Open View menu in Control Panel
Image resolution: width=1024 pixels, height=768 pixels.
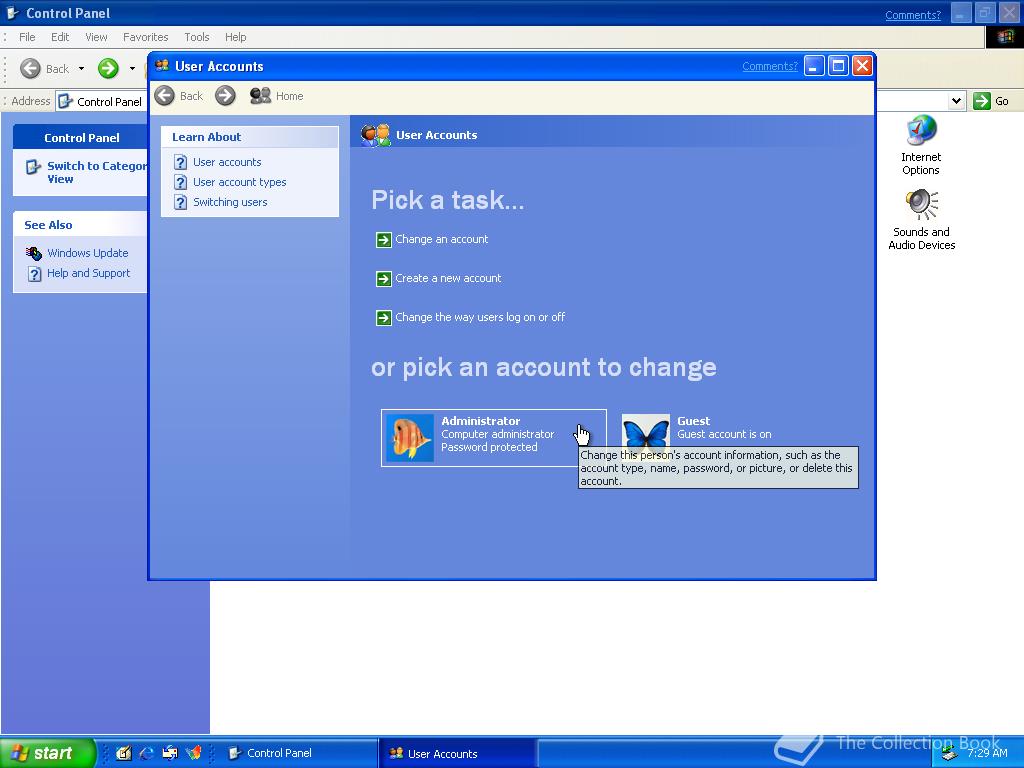click(x=96, y=37)
